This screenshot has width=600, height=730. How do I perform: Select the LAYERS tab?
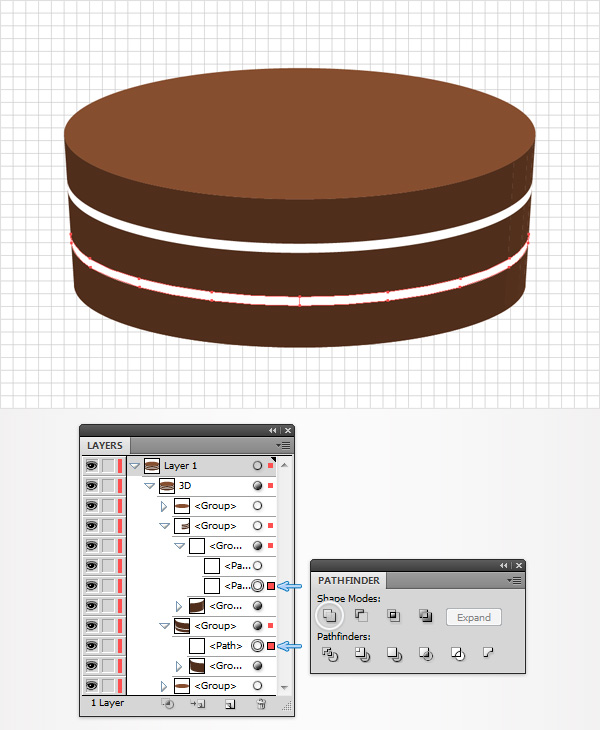(x=105, y=446)
